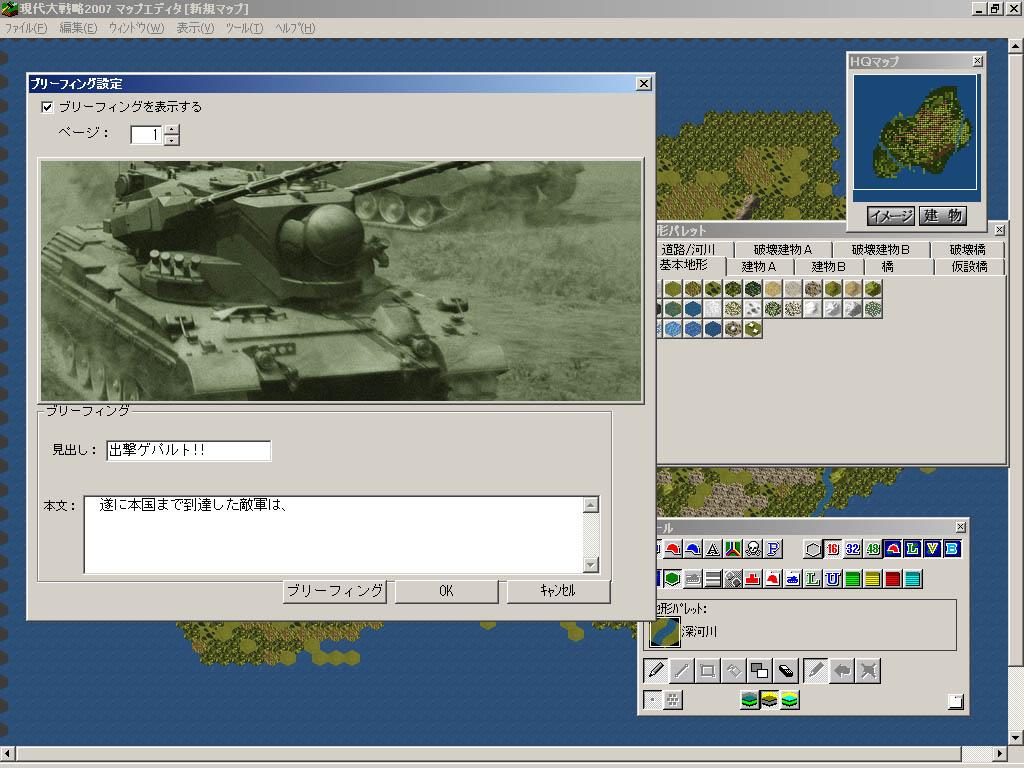The height and width of the screenshot is (768, 1024).
Task: Click the blue 32 size icon
Action: [x=852, y=548]
